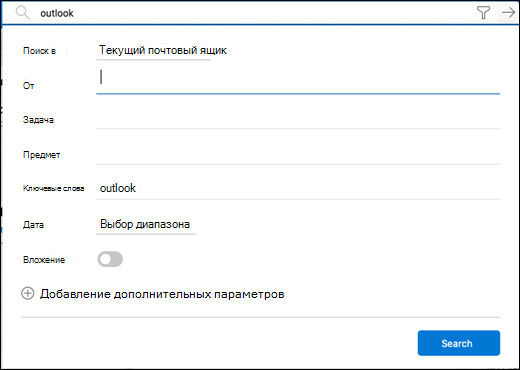Click the Поиск в label
Screen dimensions: 520x370
pyautogui.click(x=39, y=51)
